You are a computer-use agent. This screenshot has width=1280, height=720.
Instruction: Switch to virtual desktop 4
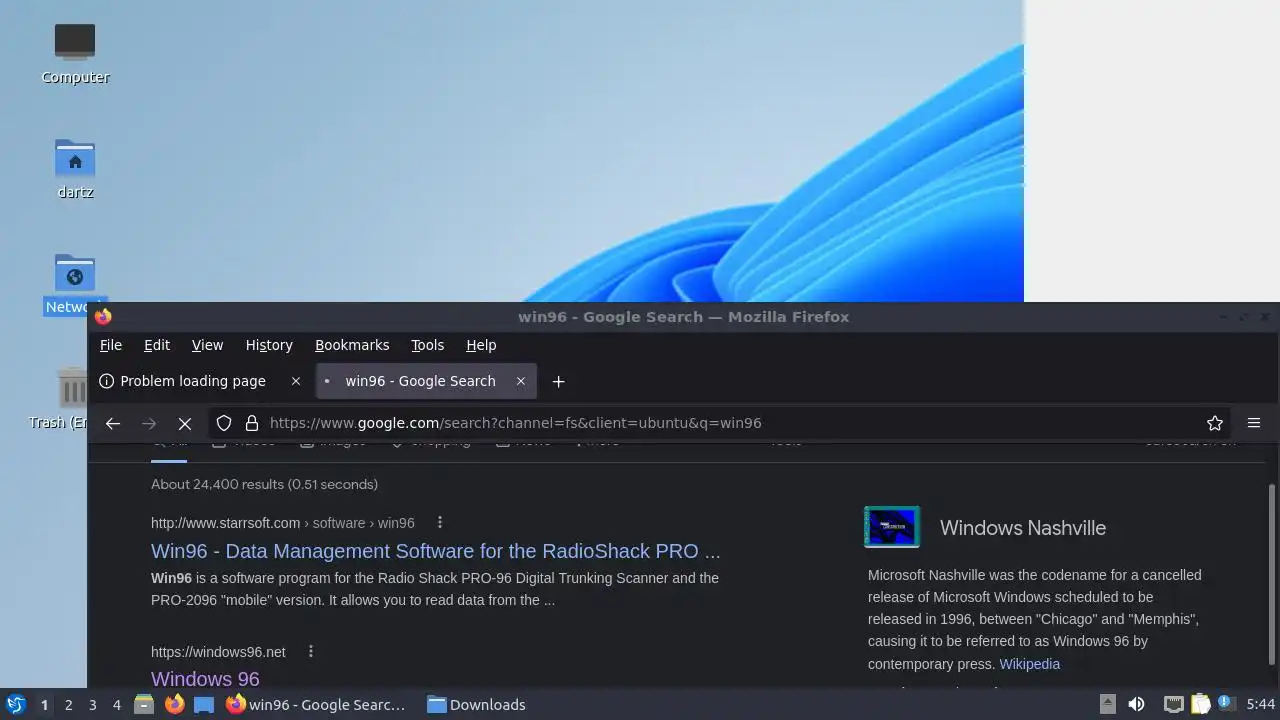click(116, 704)
